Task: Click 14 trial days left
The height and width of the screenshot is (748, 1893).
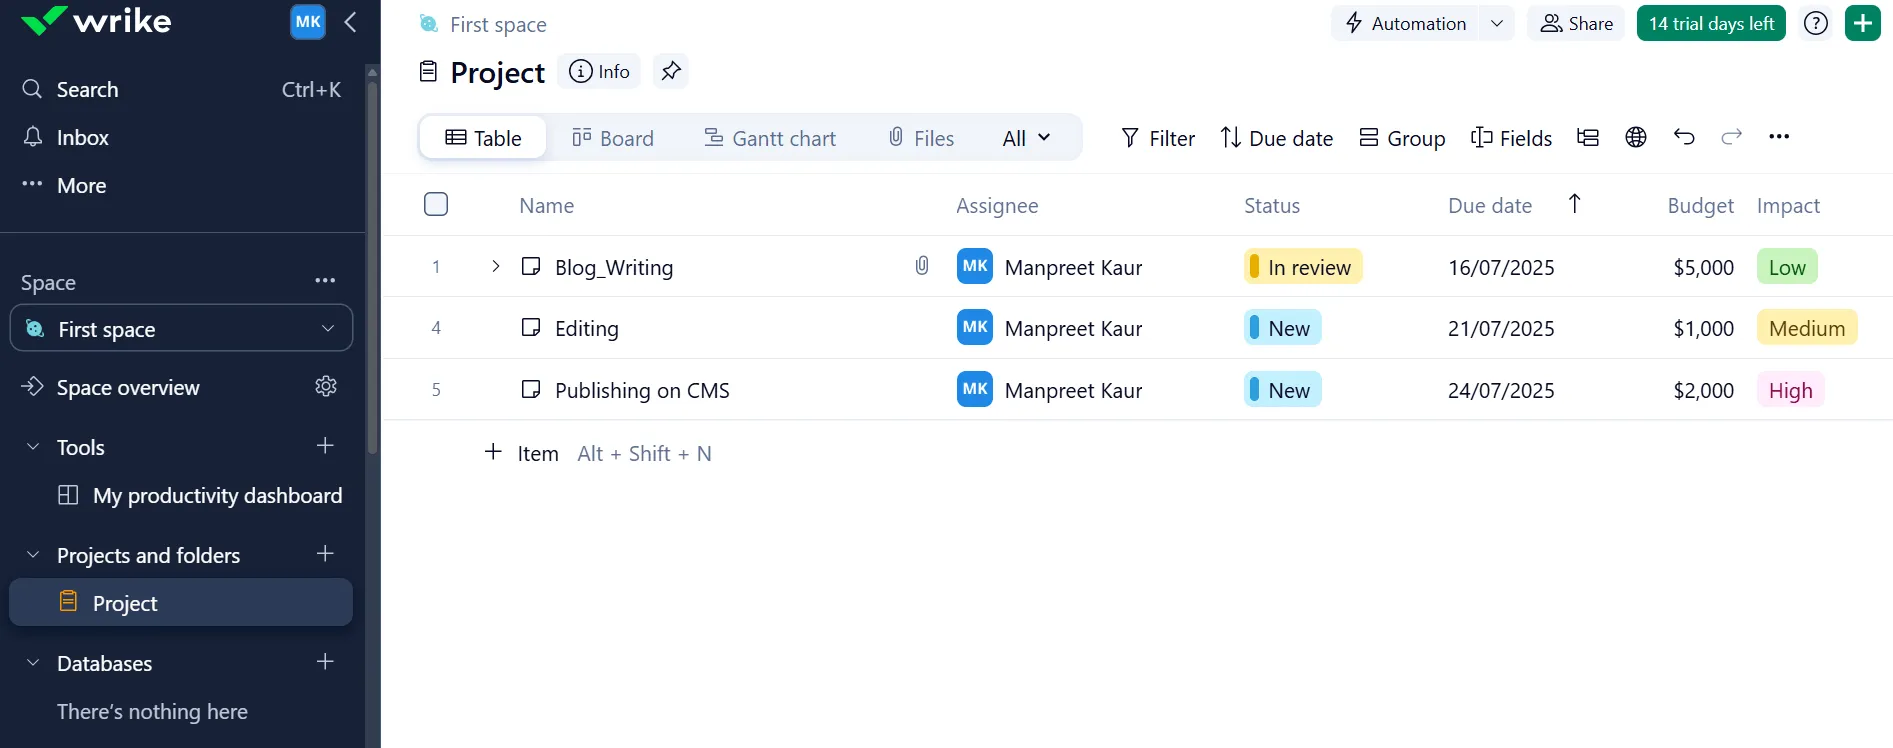Action: point(1711,23)
